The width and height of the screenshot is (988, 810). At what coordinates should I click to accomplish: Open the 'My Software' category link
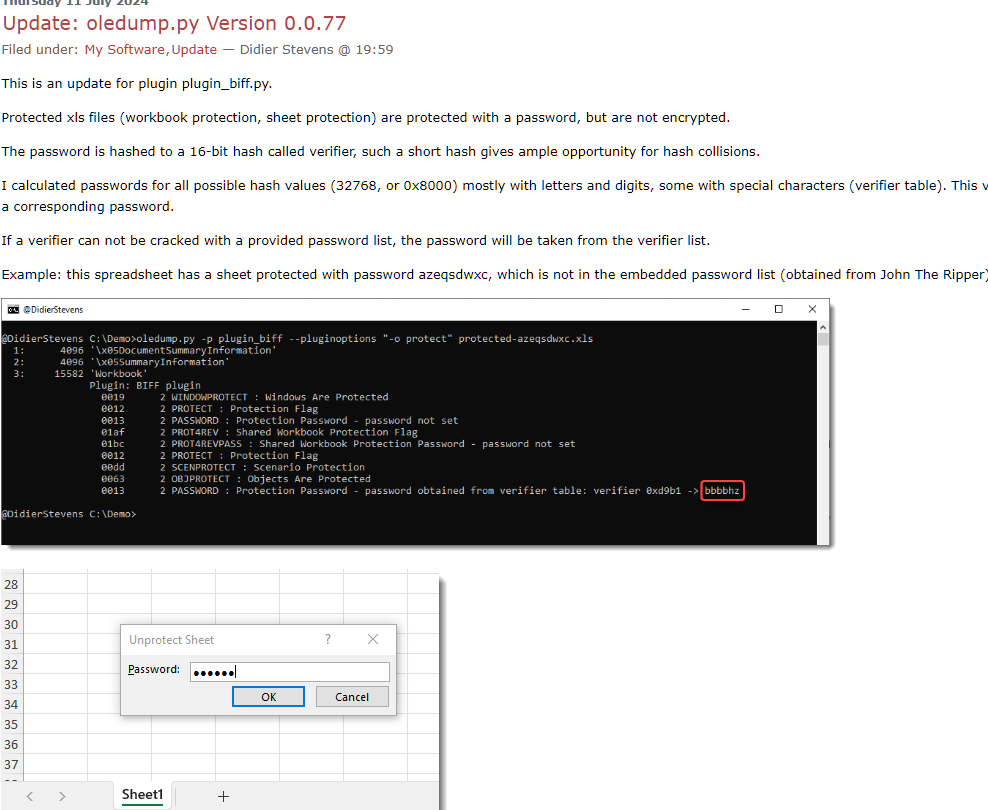click(x=124, y=49)
